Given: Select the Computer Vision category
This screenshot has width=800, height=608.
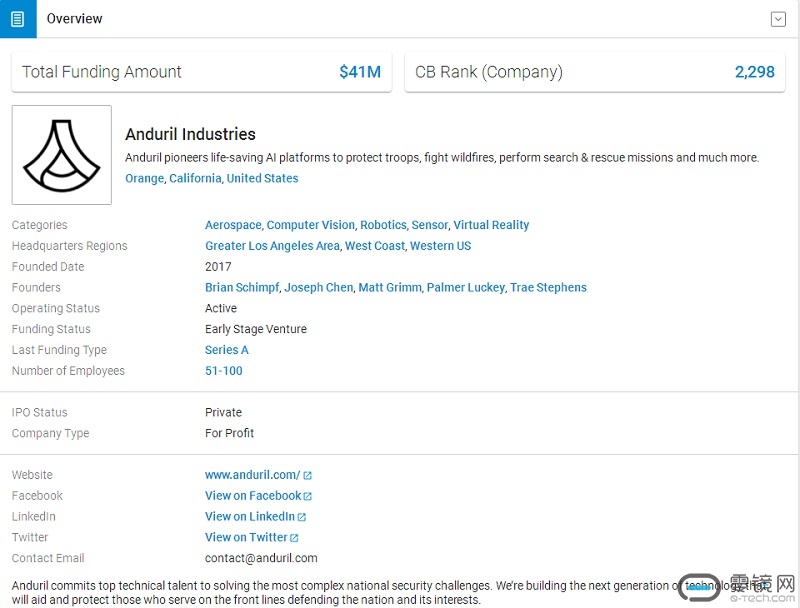Looking at the screenshot, I should [310, 225].
